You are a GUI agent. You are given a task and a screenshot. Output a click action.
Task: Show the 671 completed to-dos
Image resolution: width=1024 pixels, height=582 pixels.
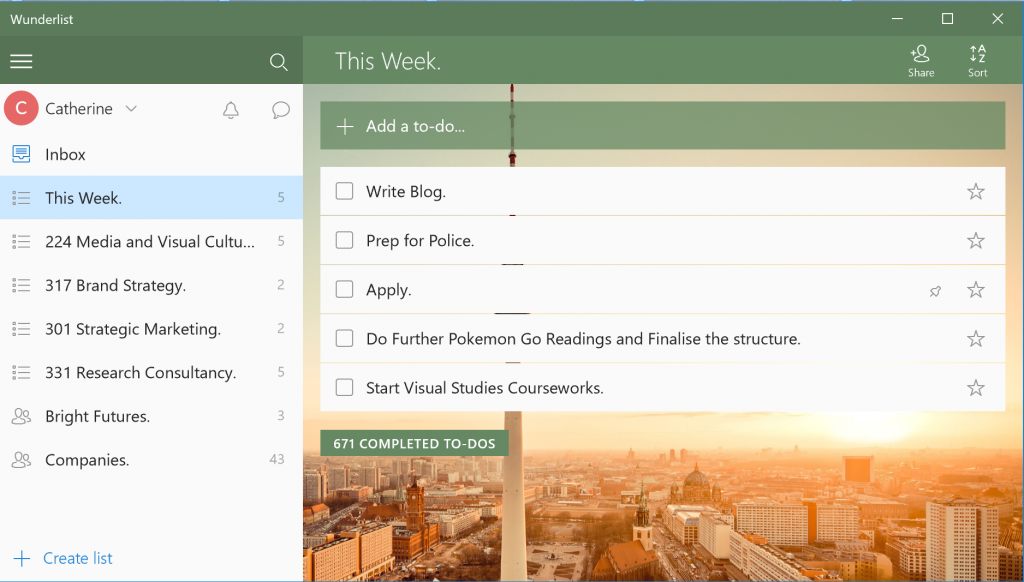coord(414,443)
